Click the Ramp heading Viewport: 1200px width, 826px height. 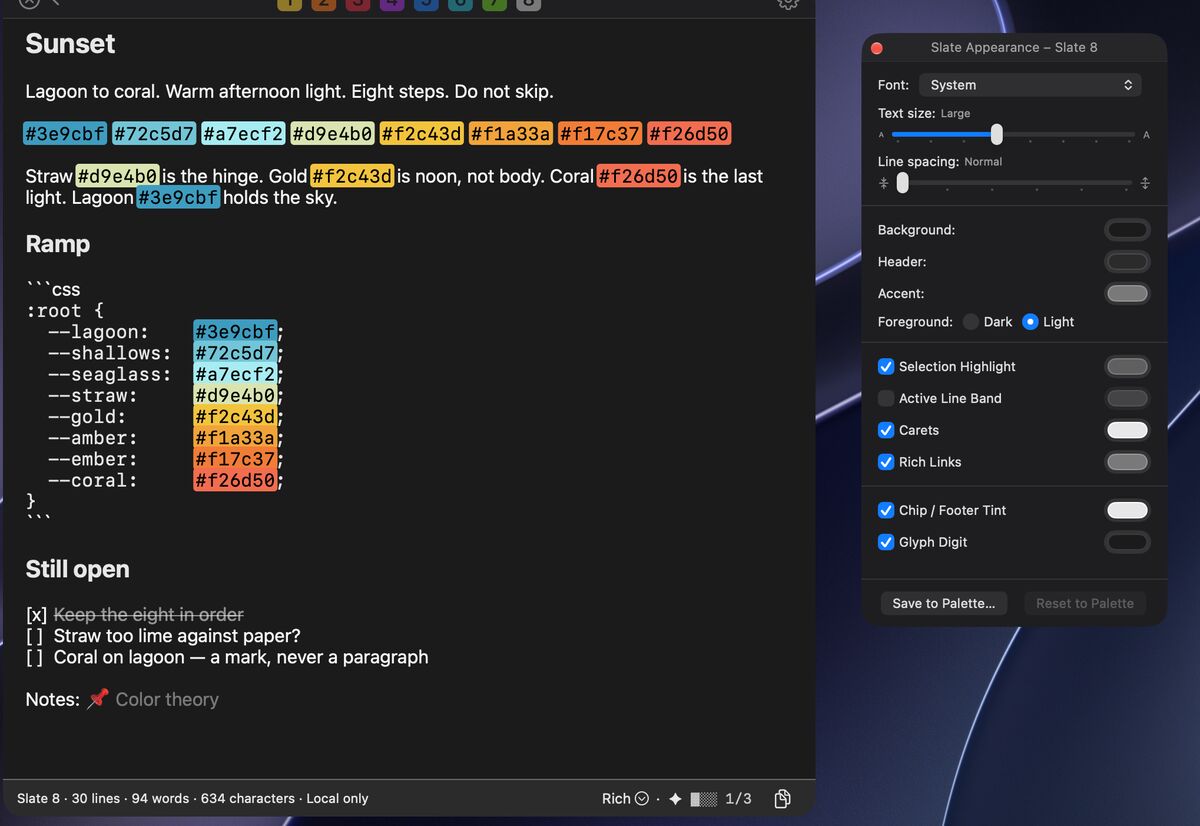[x=58, y=244]
